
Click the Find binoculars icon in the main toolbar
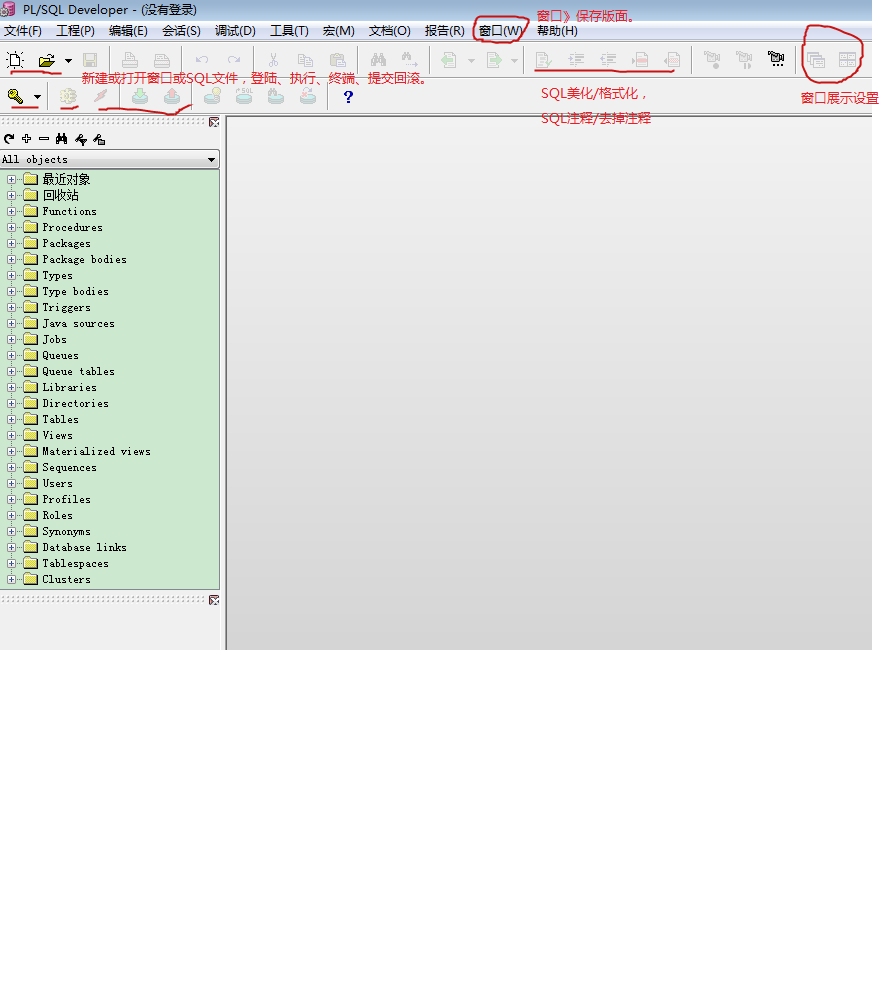378,60
